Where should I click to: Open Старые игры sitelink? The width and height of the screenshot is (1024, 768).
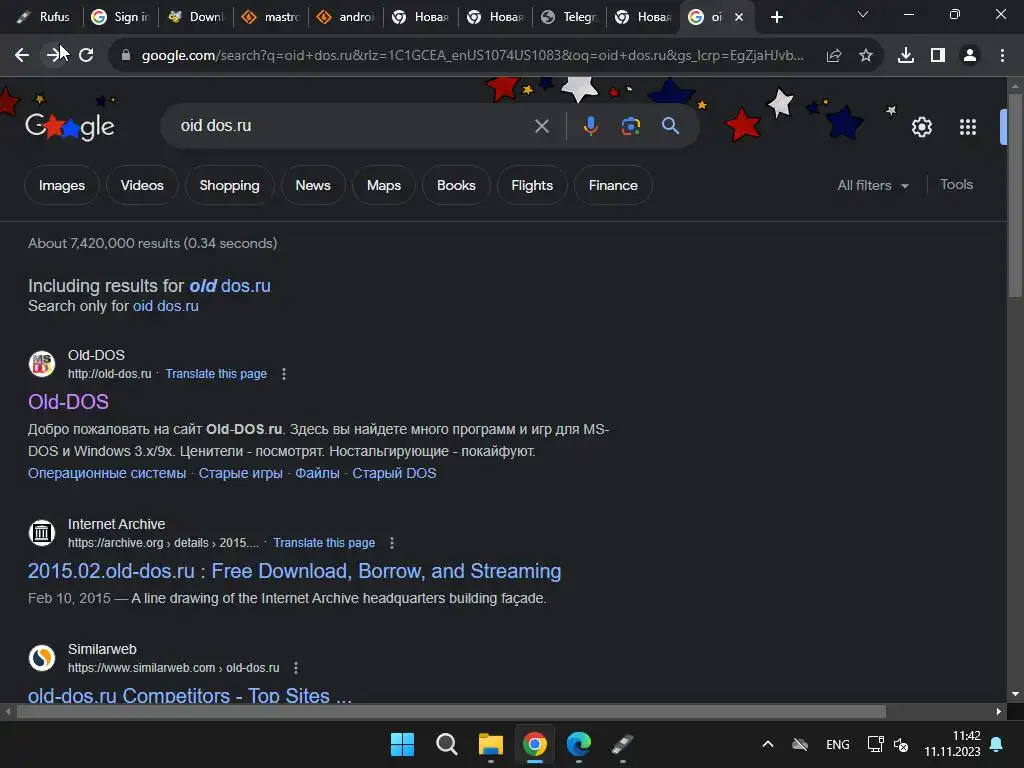pyautogui.click(x=240, y=473)
